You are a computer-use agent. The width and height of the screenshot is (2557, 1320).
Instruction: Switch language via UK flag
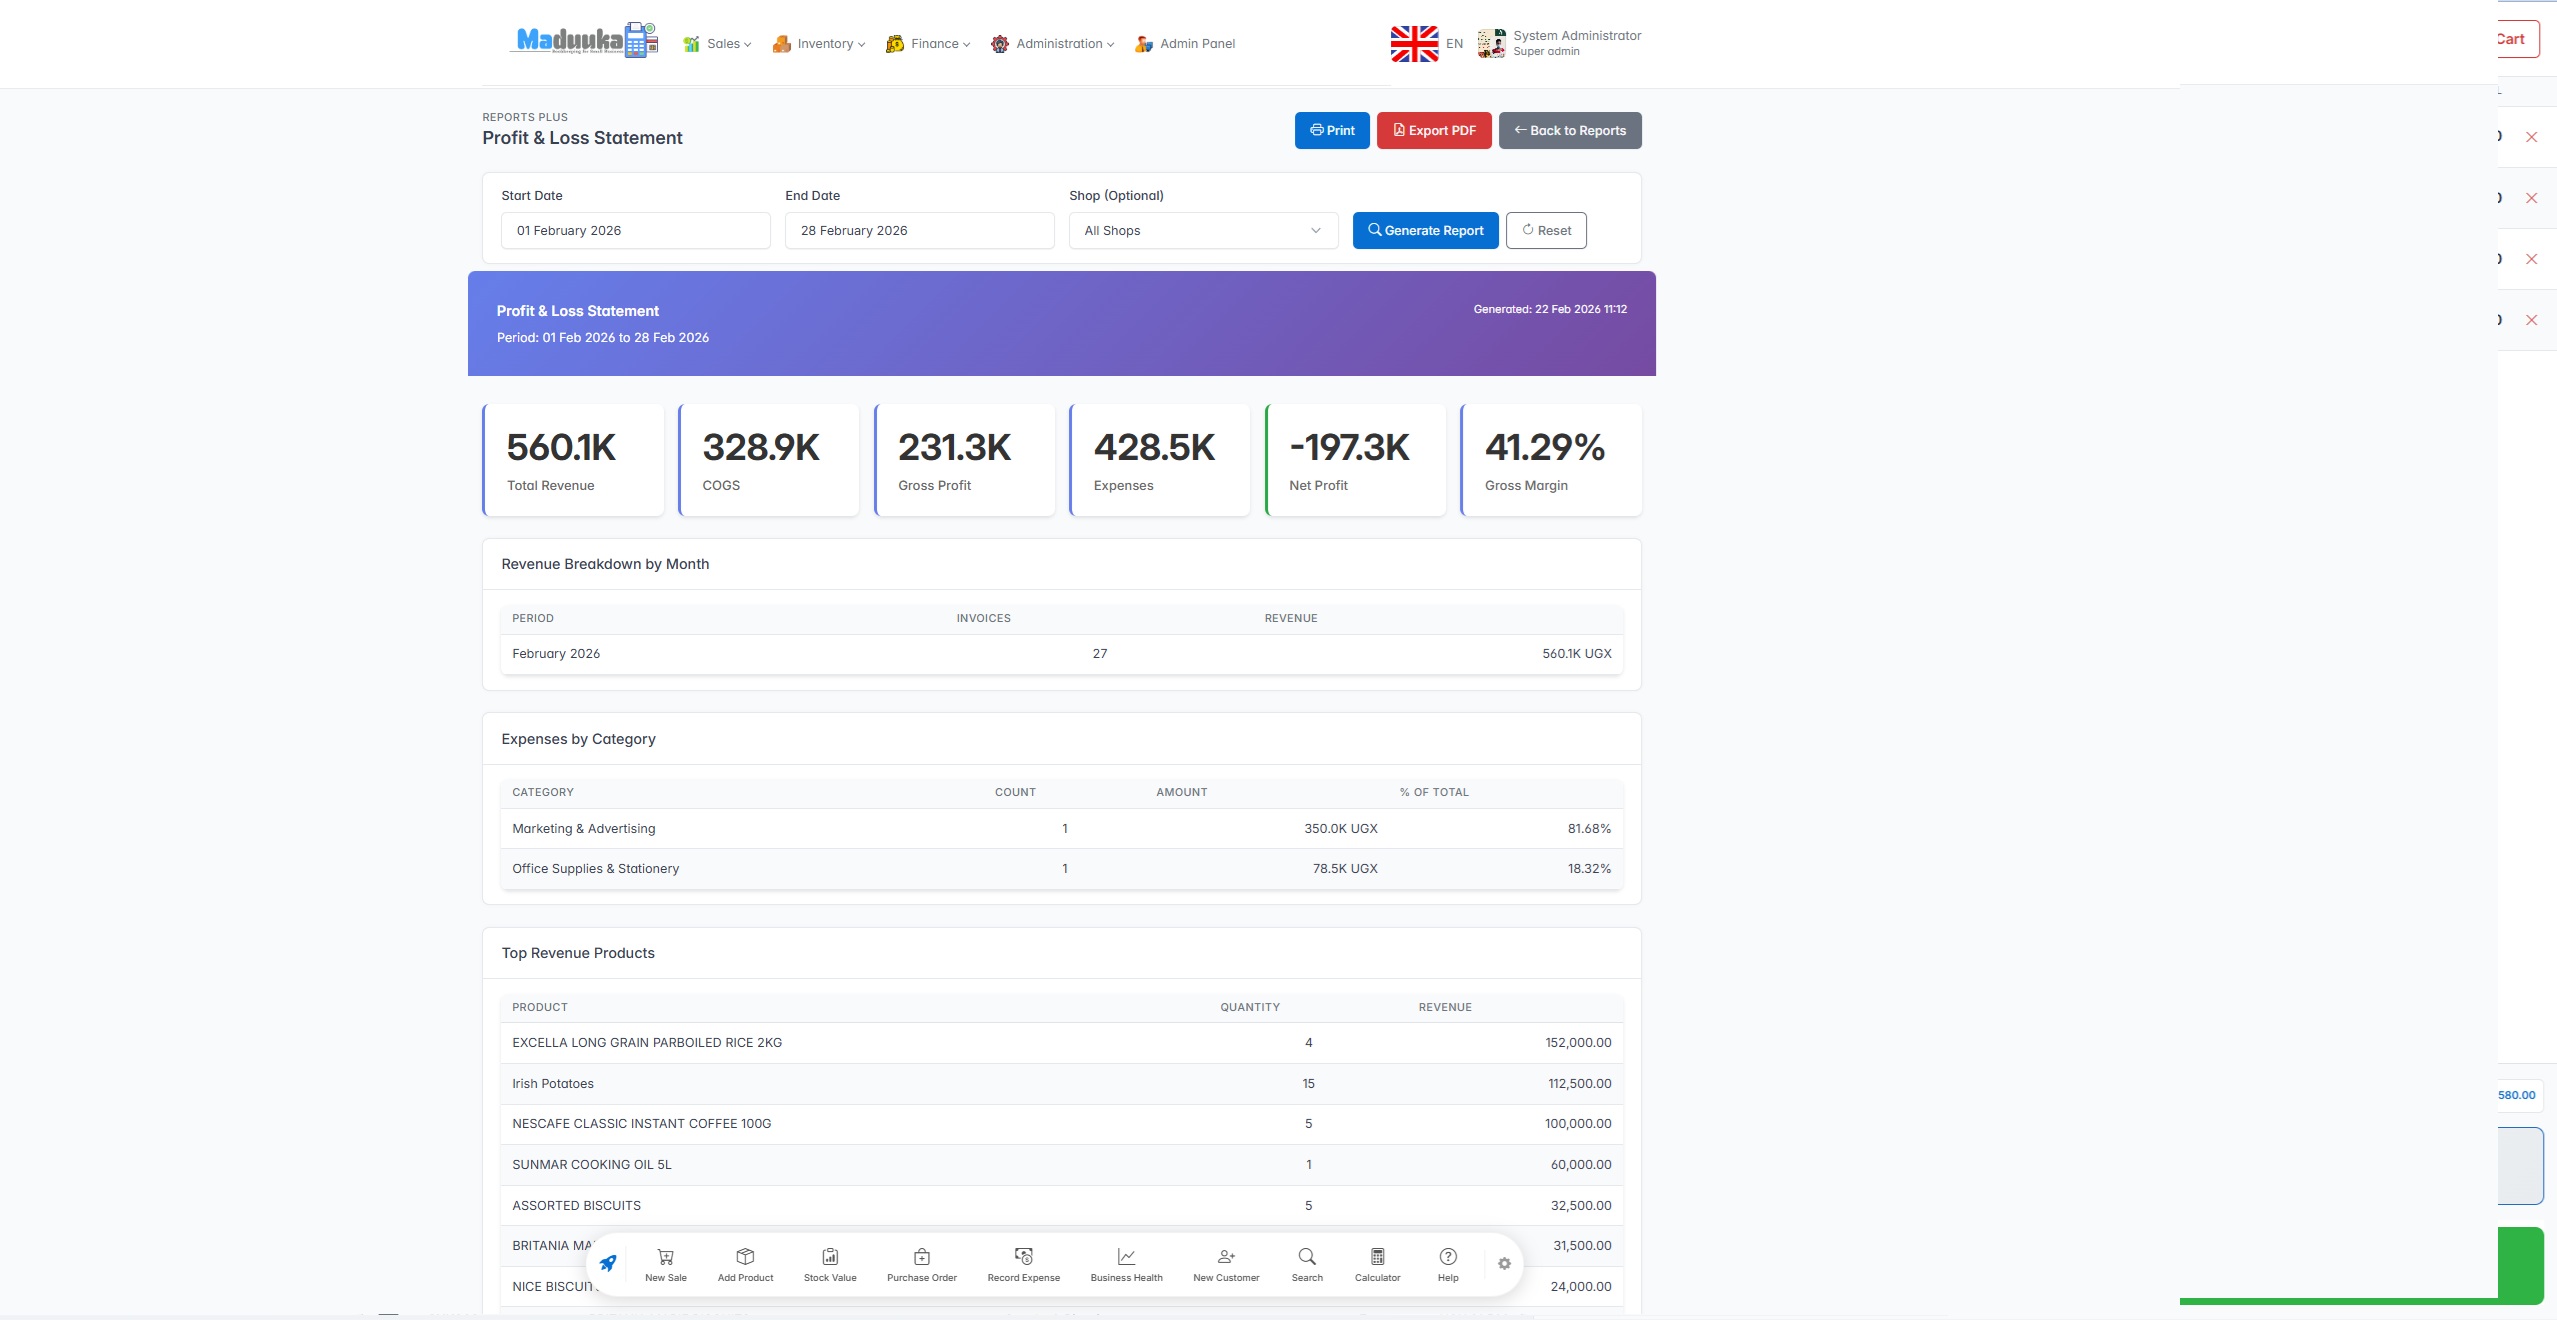point(1414,44)
